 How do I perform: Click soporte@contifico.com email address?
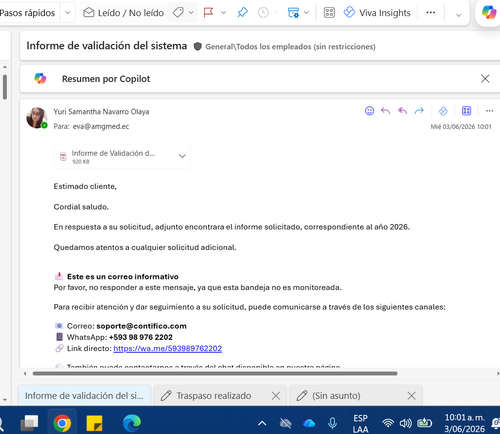coord(141,326)
